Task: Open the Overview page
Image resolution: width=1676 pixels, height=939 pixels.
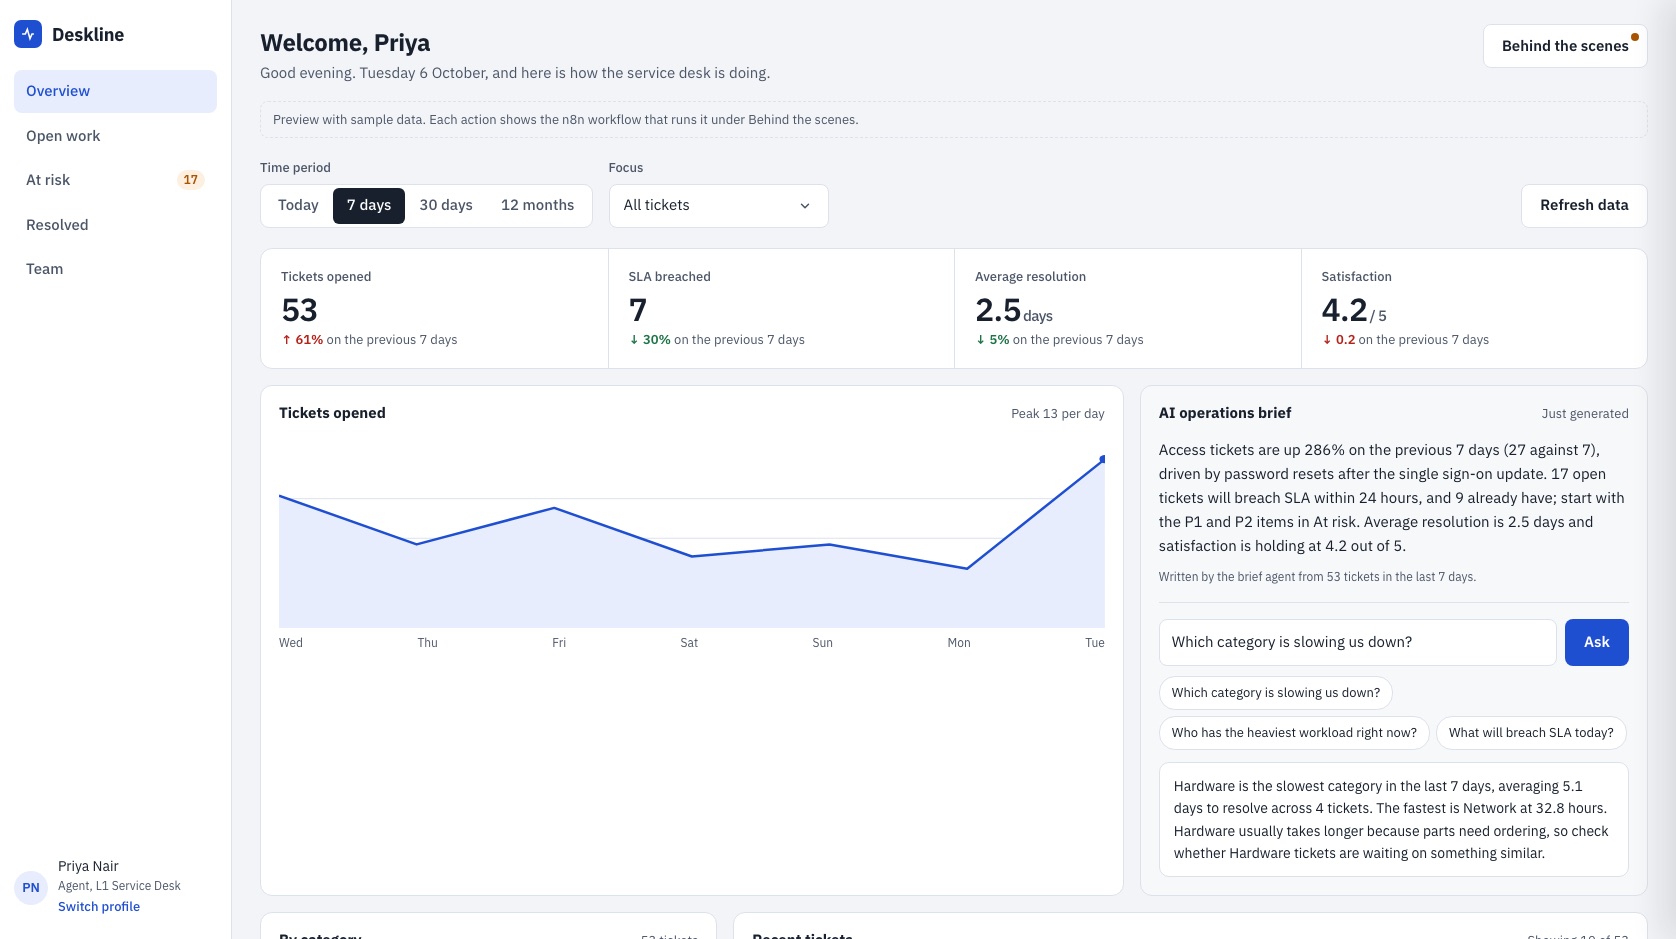Action: tap(115, 91)
